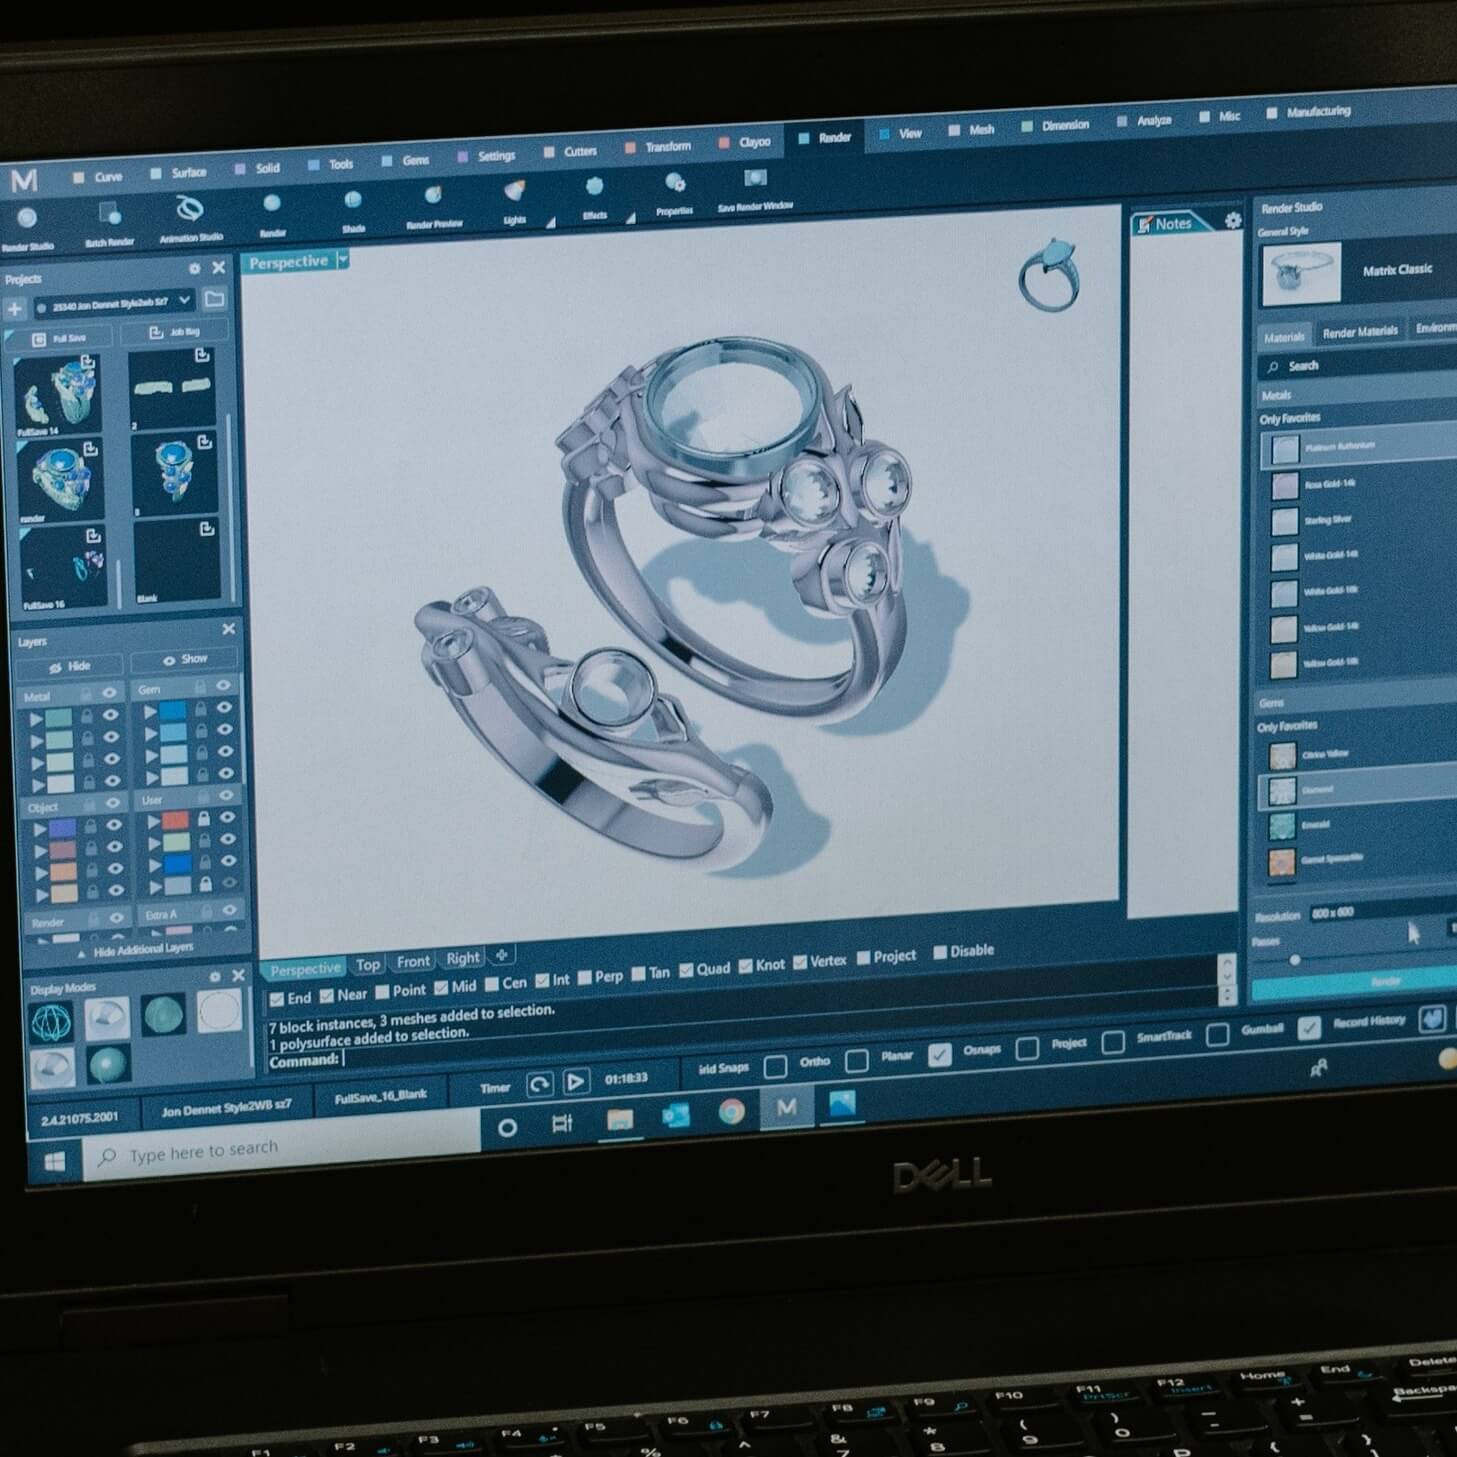Reset the Timer with the refresh icon
1457x1457 pixels.
539,1084
